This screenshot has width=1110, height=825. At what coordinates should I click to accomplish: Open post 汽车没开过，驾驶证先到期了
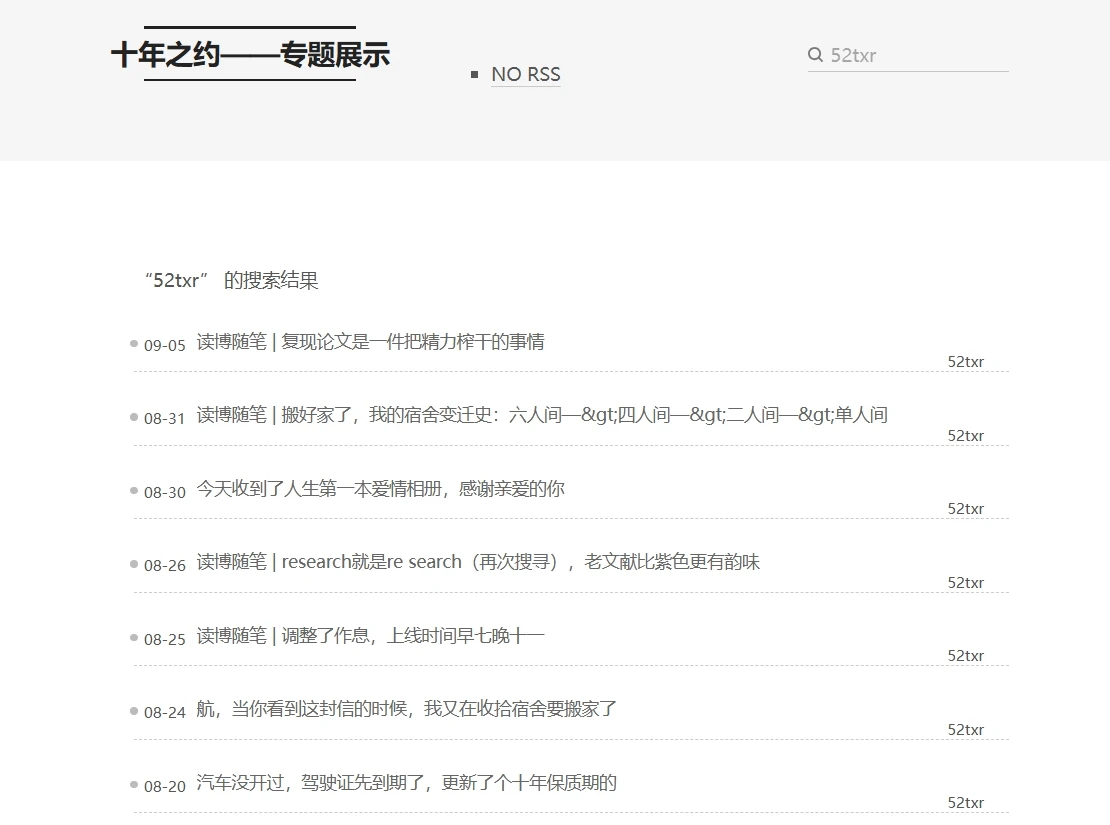(406, 783)
